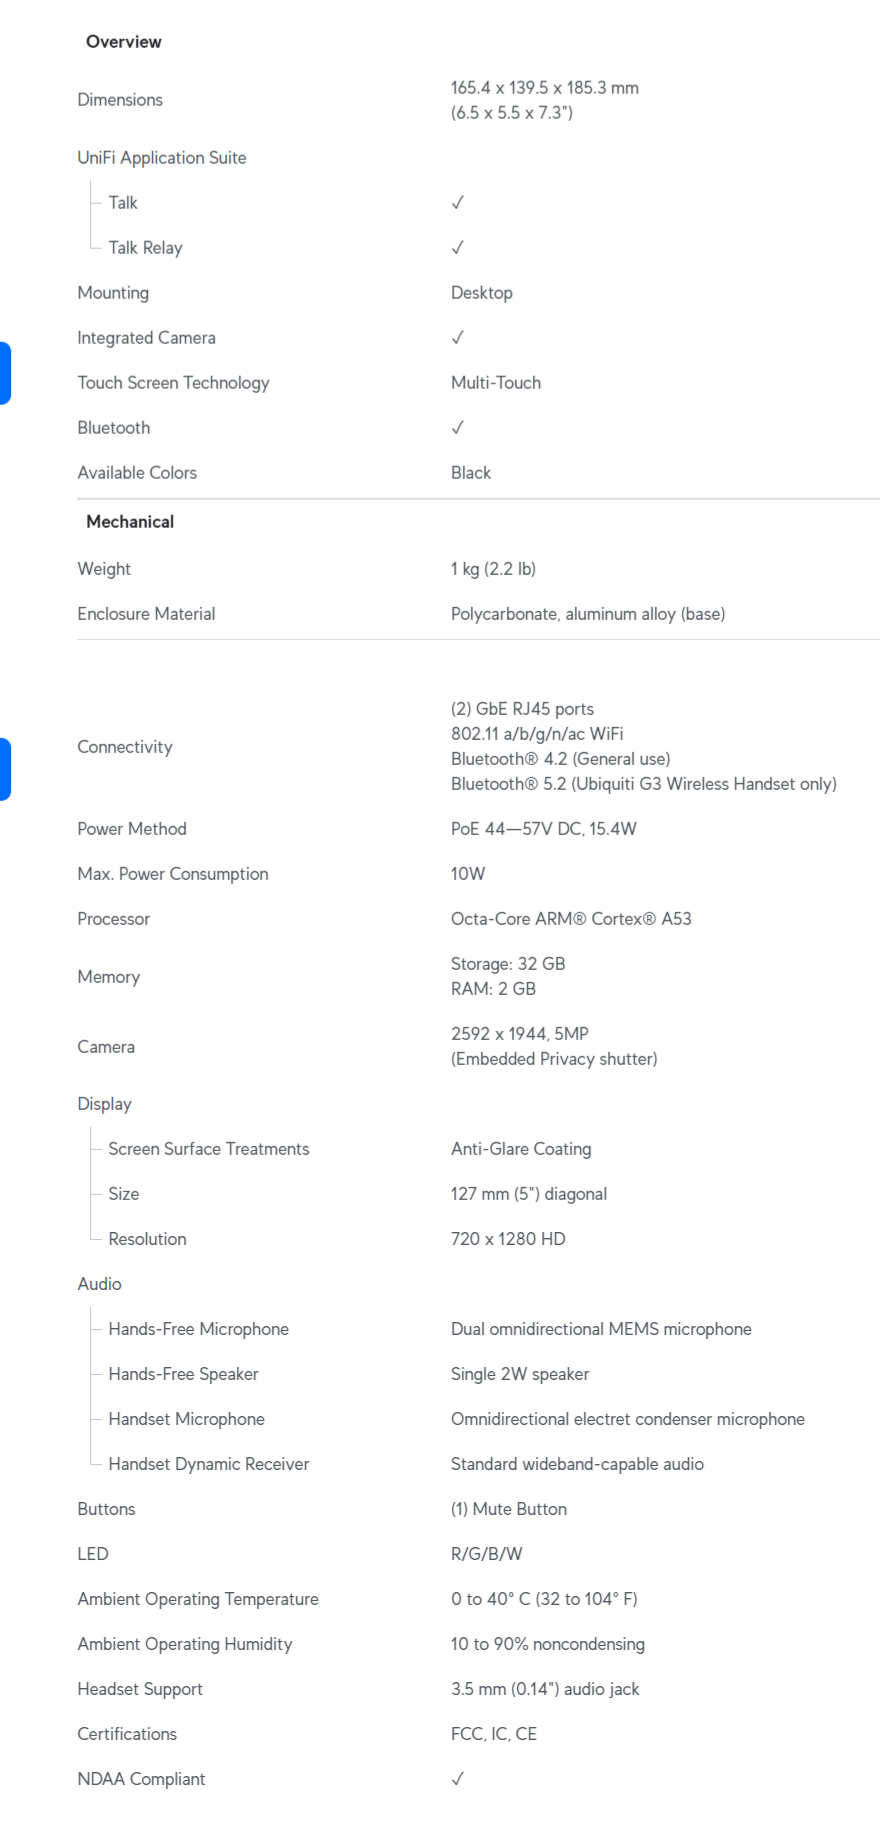Click the Octa-Core ARM Cortex A53 processor value
The height and width of the screenshot is (1824, 891).
[571, 919]
